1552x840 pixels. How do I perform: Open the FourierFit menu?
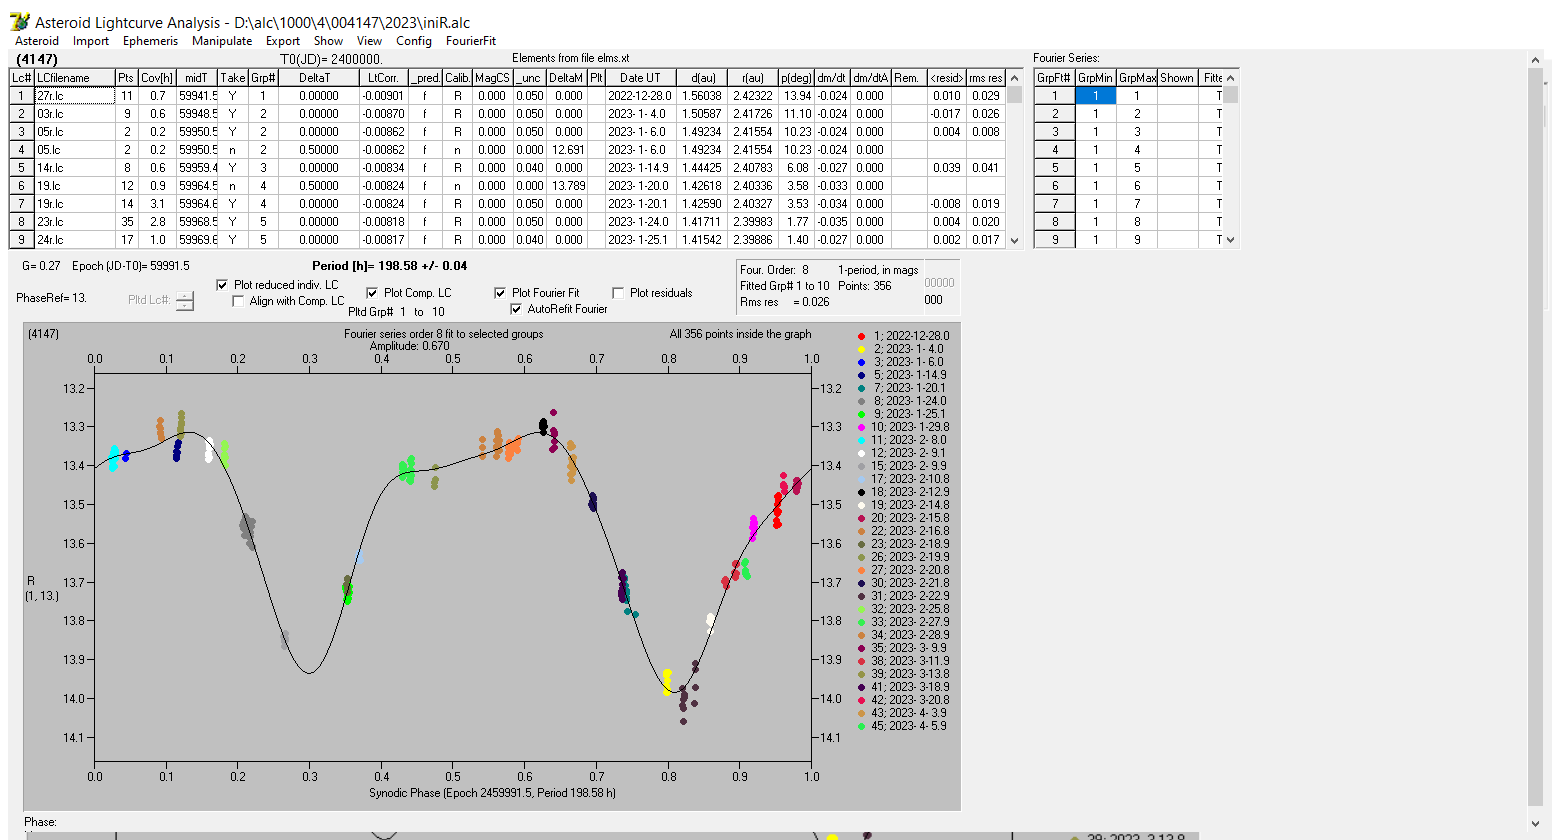pyautogui.click(x=471, y=41)
